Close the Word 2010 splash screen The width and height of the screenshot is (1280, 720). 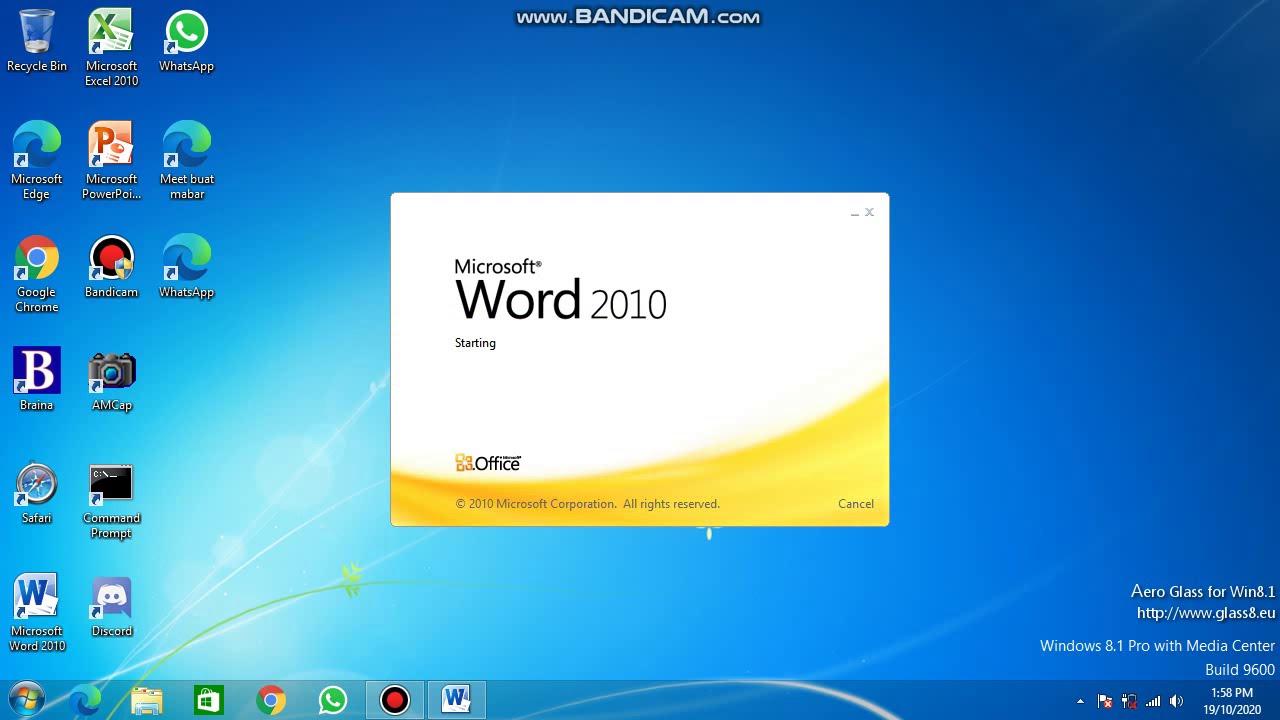[x=869, y=212]
